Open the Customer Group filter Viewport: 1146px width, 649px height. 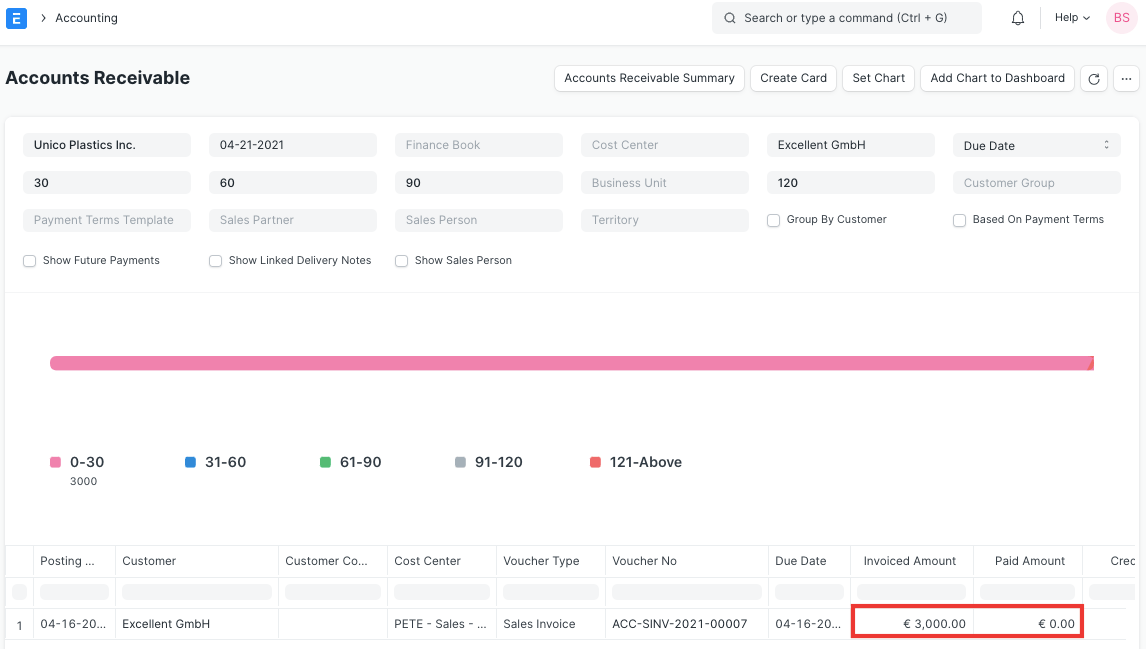pyautogui.click(x=1036, y=182)
